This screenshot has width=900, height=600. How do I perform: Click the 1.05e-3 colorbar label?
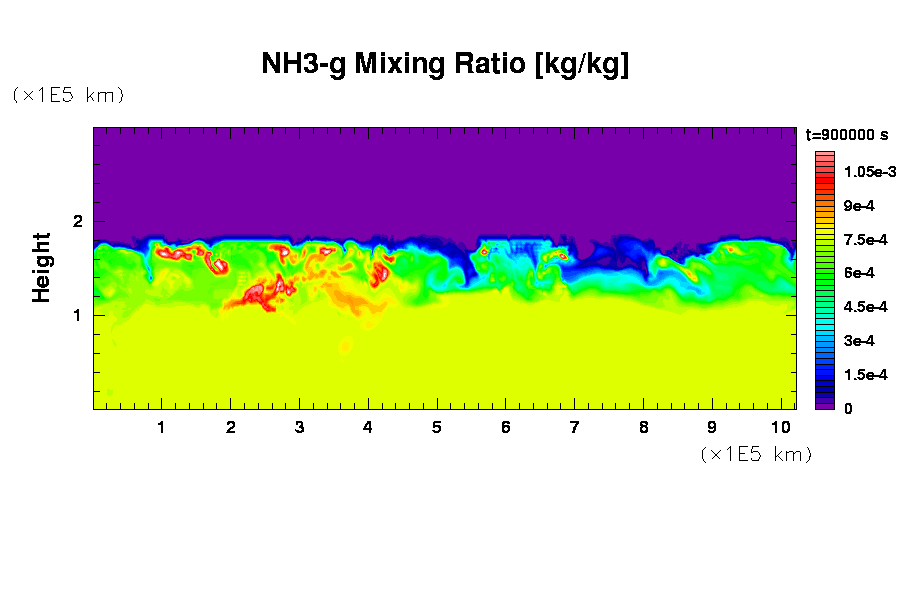click(869, 172)
